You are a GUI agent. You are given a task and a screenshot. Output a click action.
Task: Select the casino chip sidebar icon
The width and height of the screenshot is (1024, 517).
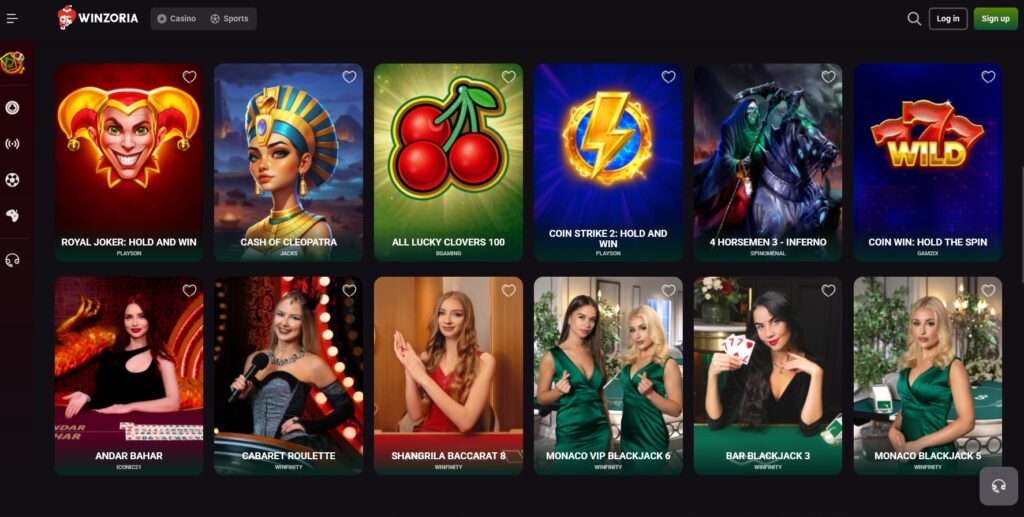point(12,108)
